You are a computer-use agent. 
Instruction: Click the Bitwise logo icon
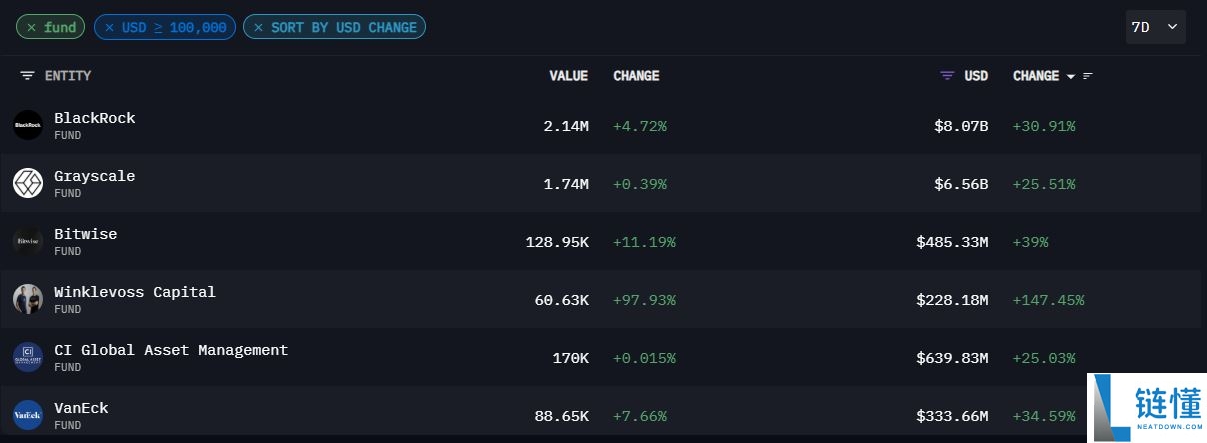tap(28, 241)
